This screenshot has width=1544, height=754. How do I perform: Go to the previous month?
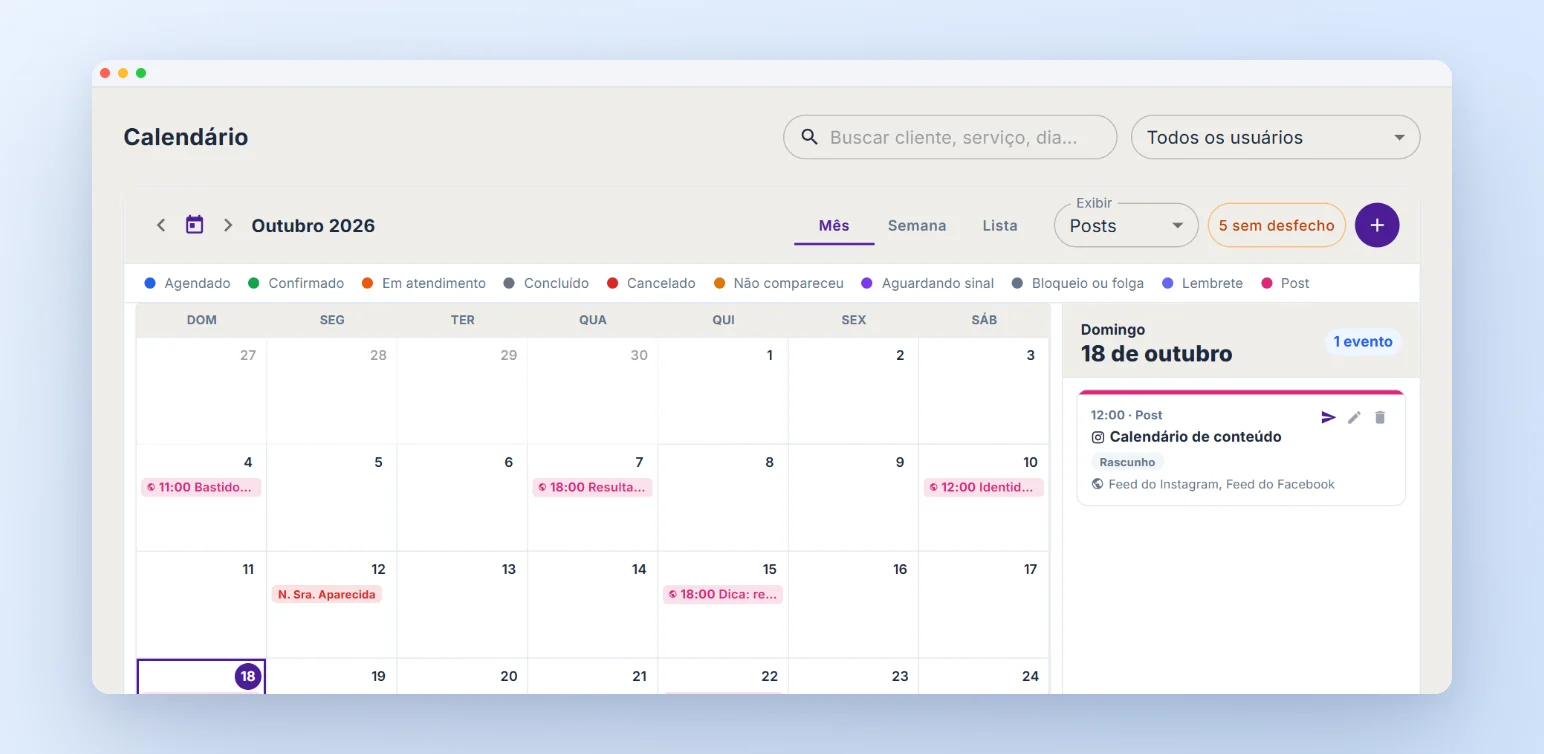(x=161, y=225)
